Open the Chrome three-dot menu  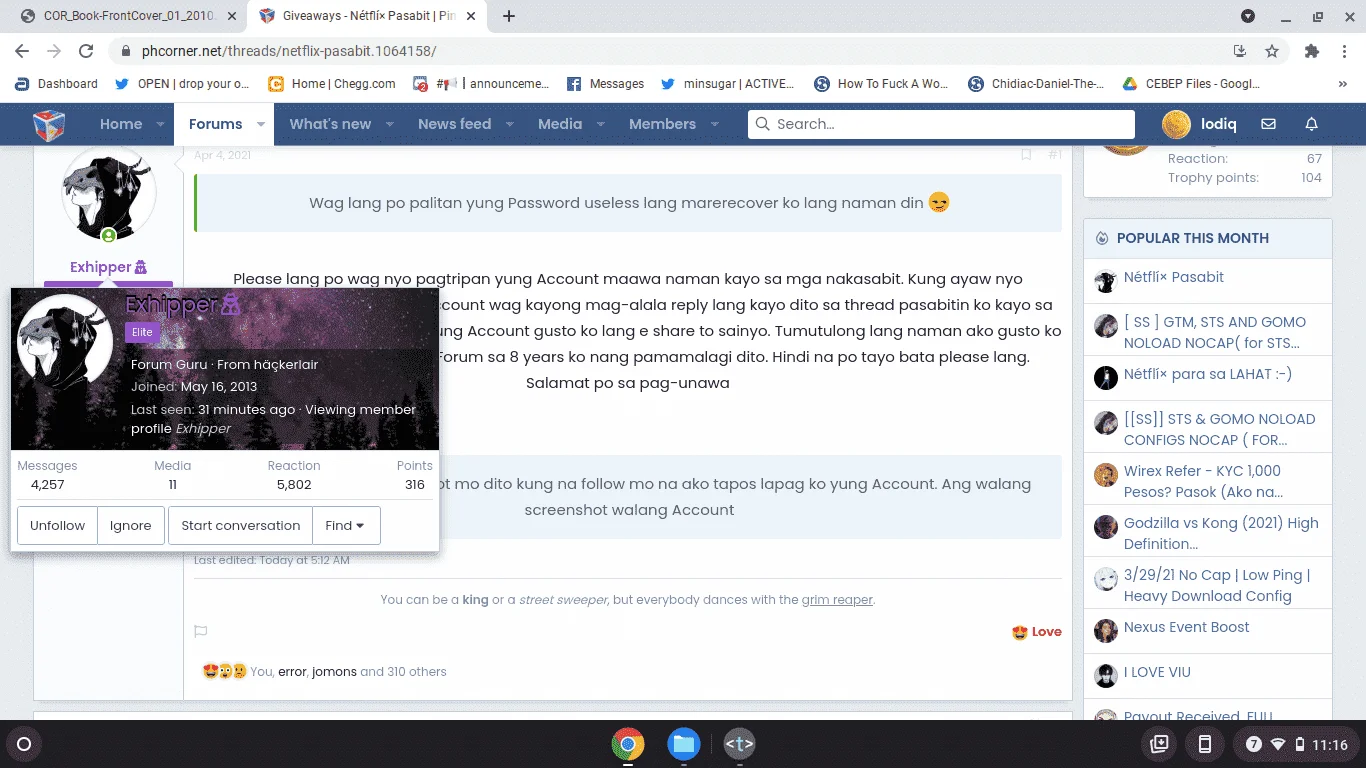(x=1345, y=51)
